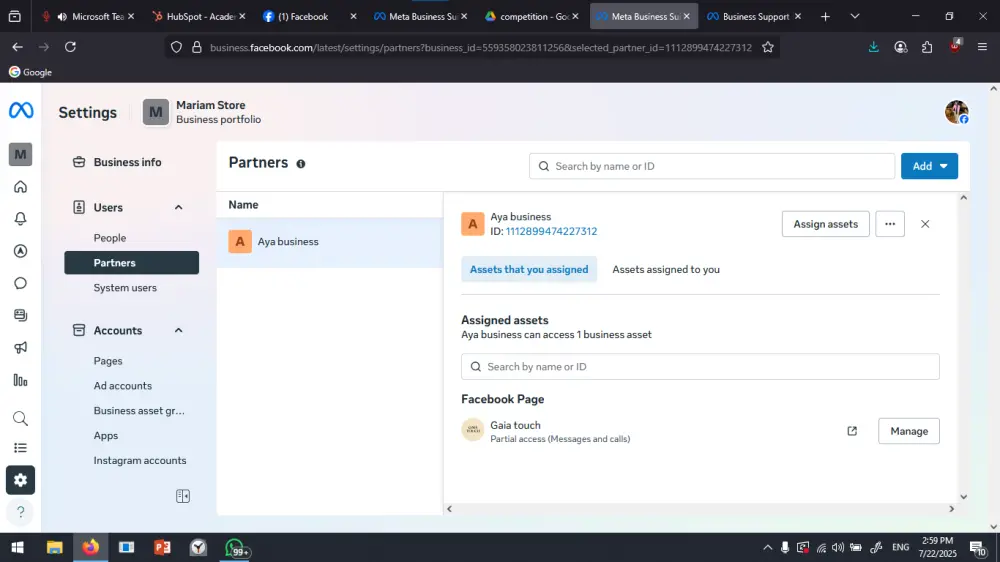
Task: Collapse sidebar with panel toggle icon
Action: [183, 496]
